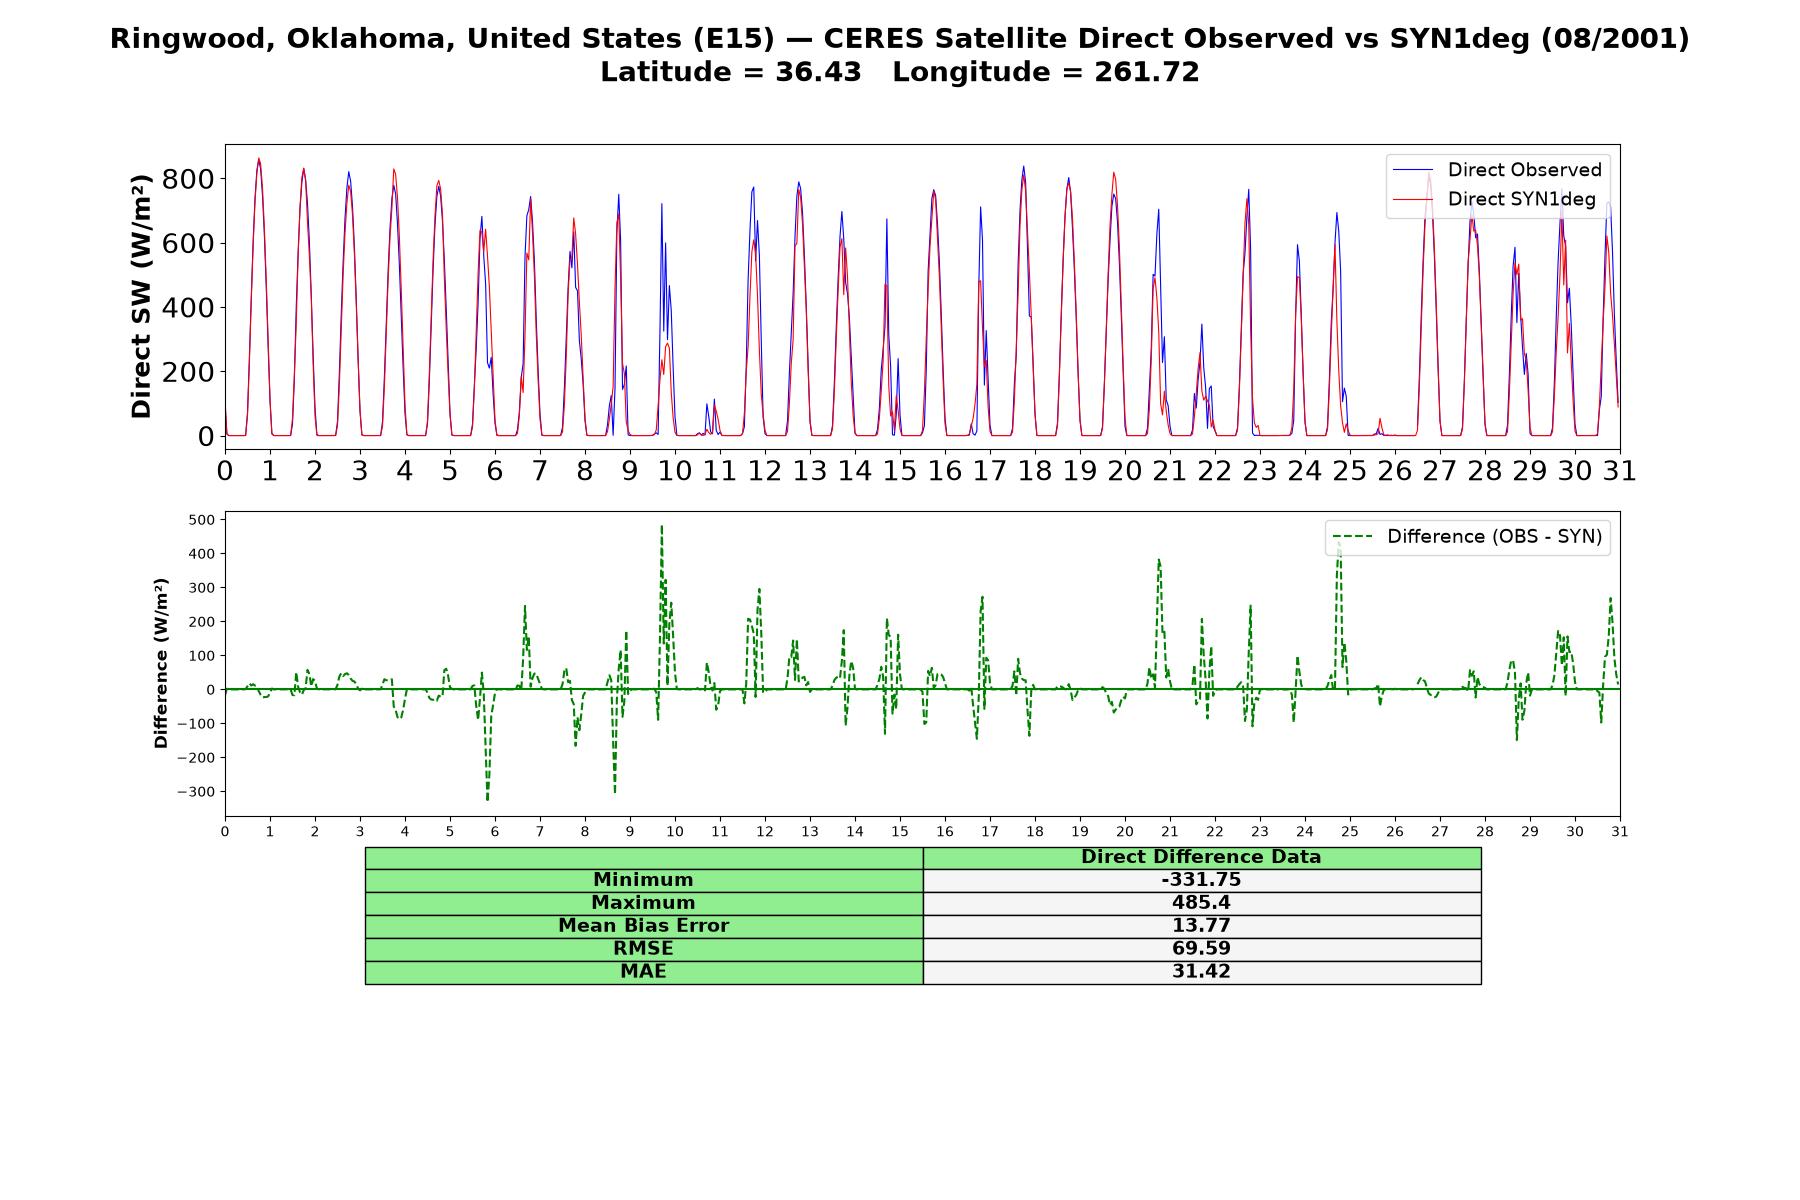Click the Direct SYN1deg legend entry
Image resolution: width=1800 pixels, height=1200 pixels.
[x=1494, y=199]
